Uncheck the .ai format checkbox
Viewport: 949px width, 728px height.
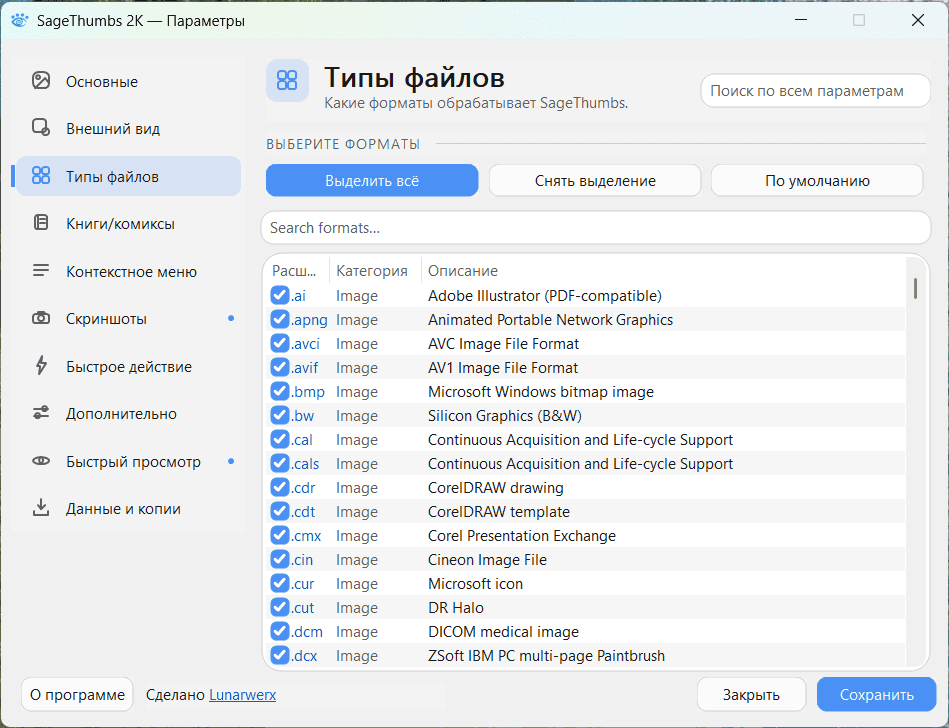[x=280, y=295]
